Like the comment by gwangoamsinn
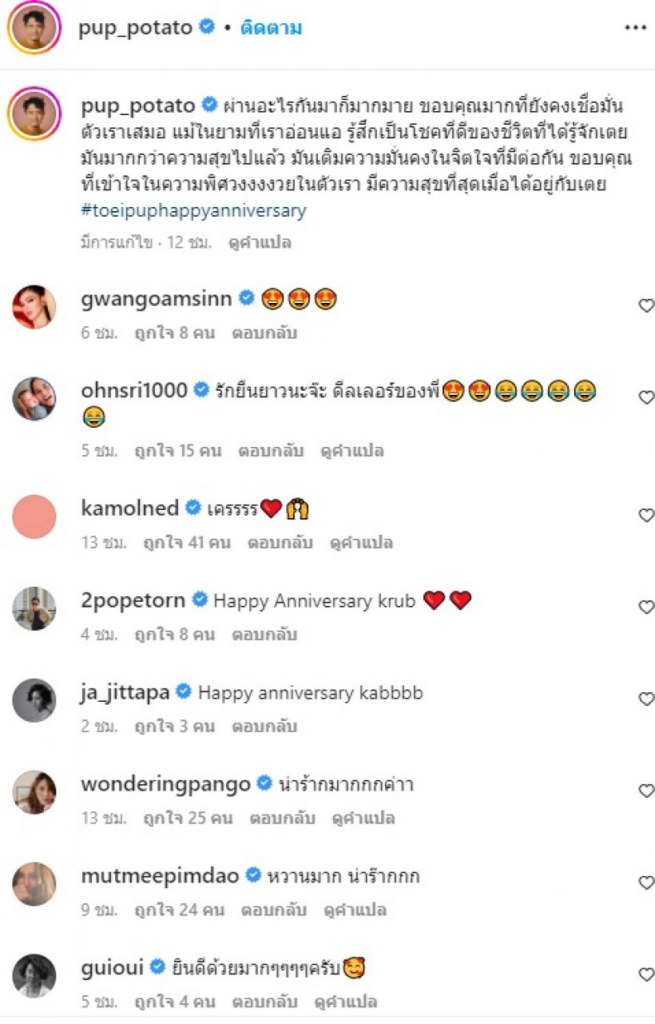The height and width of the screenshot is (1024, 655). pyautogui.click(x=646, y=306)
